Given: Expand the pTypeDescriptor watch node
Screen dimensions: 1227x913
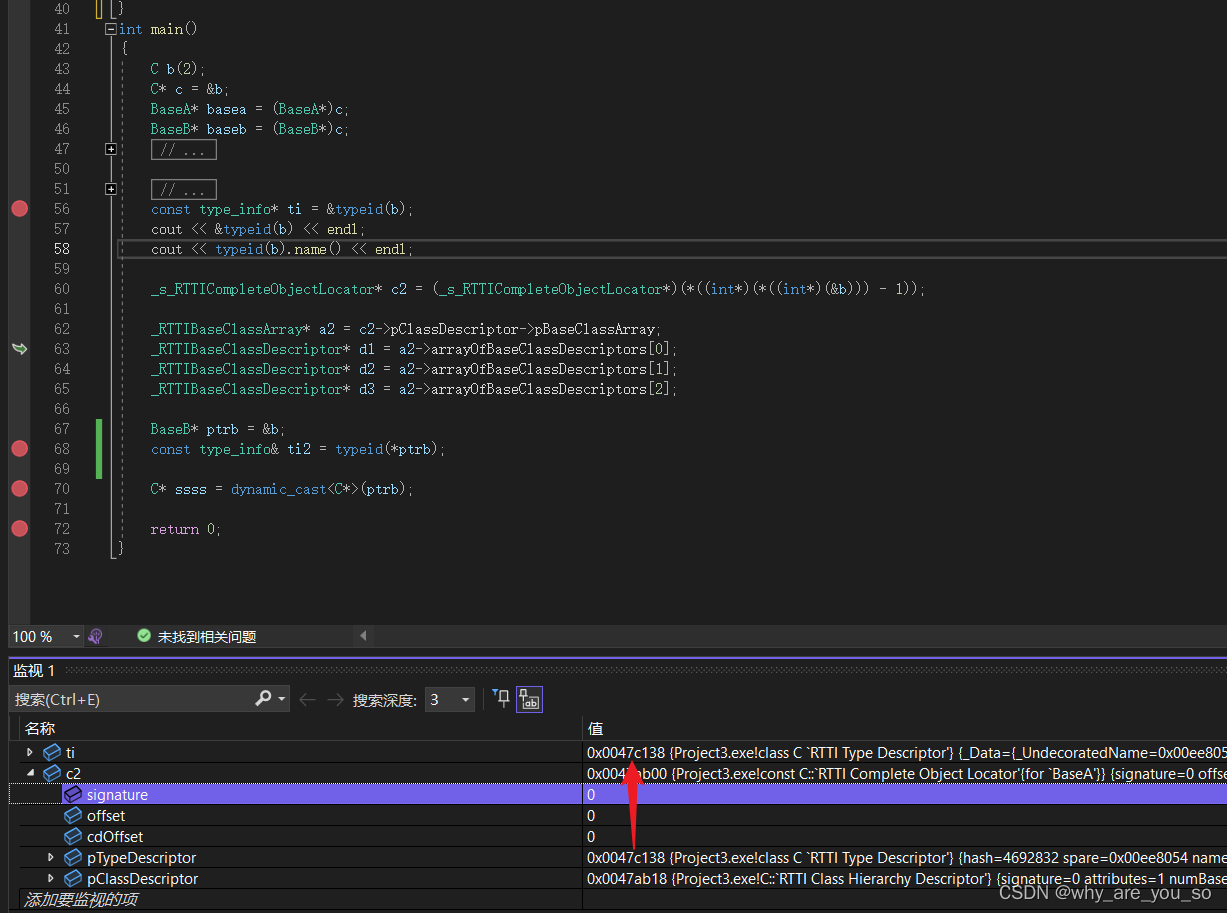Looking at the screenshot, I should coord(50,857).
